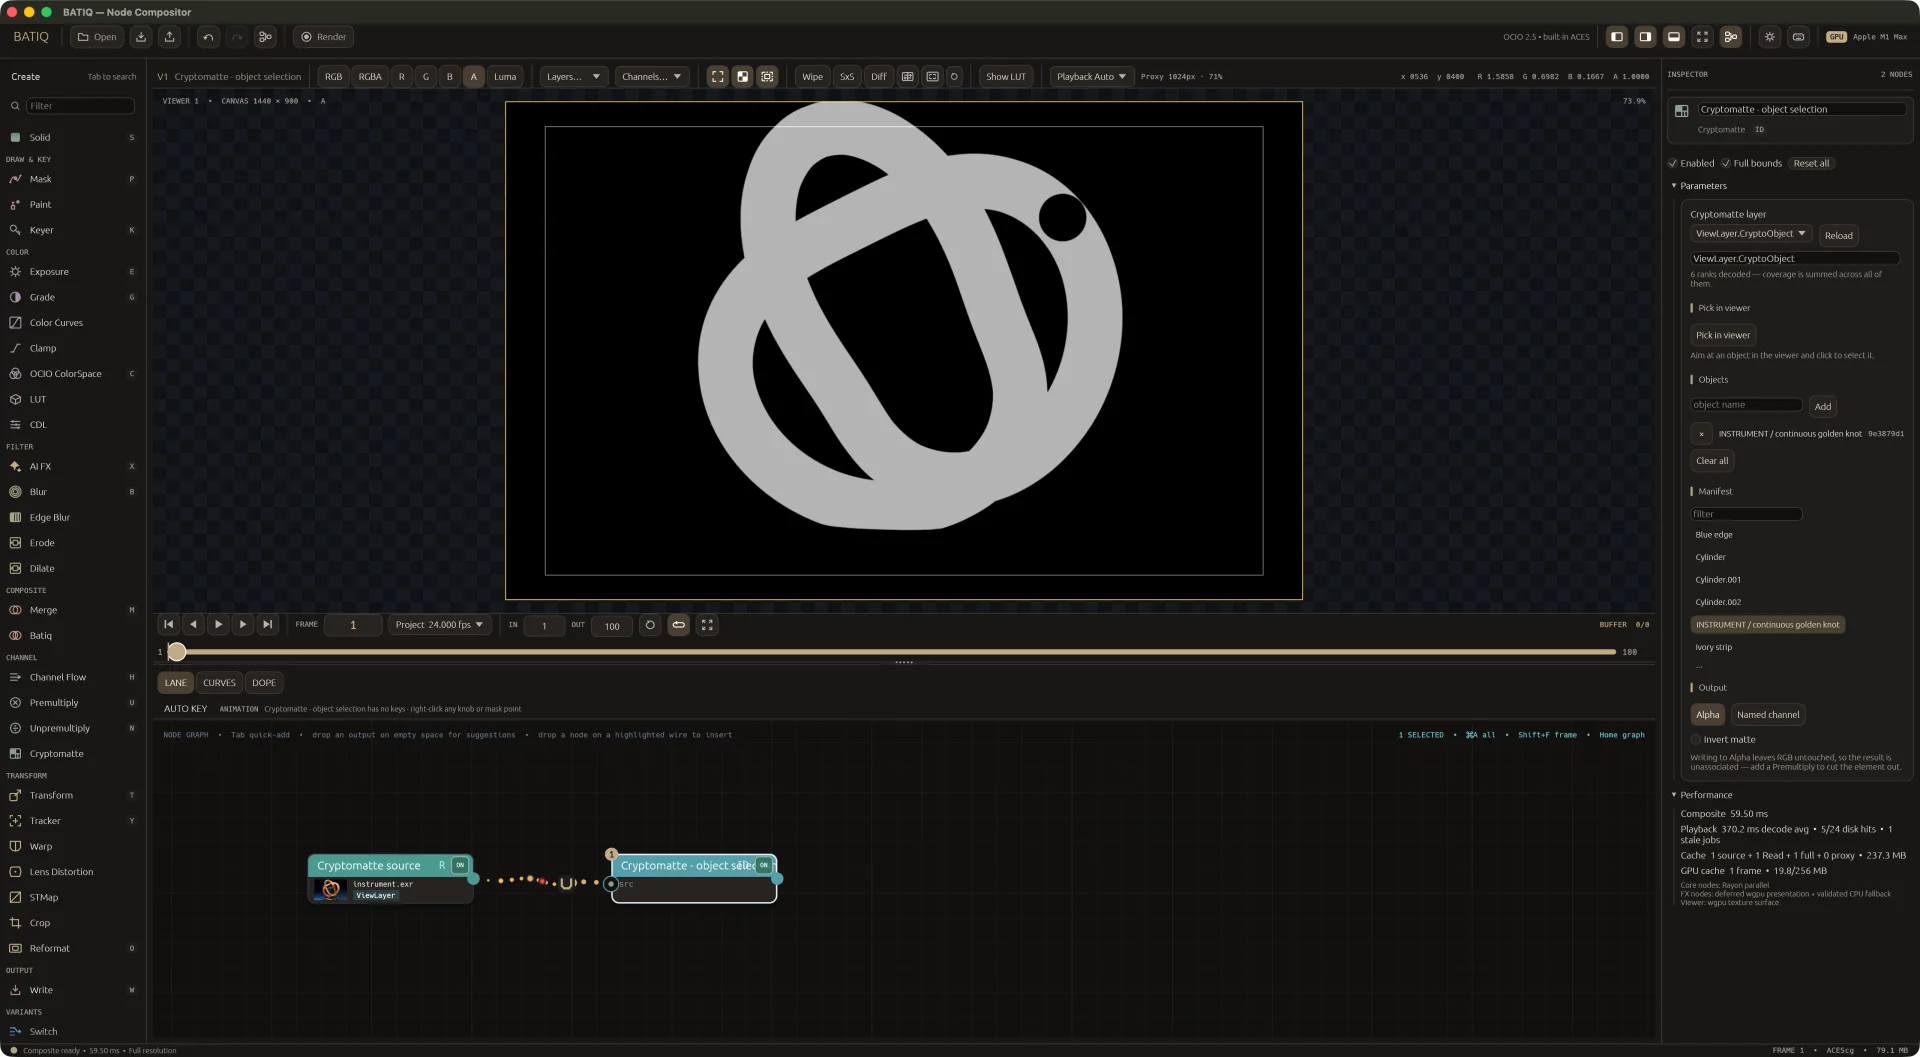Add a Merge node

(72, 610)
